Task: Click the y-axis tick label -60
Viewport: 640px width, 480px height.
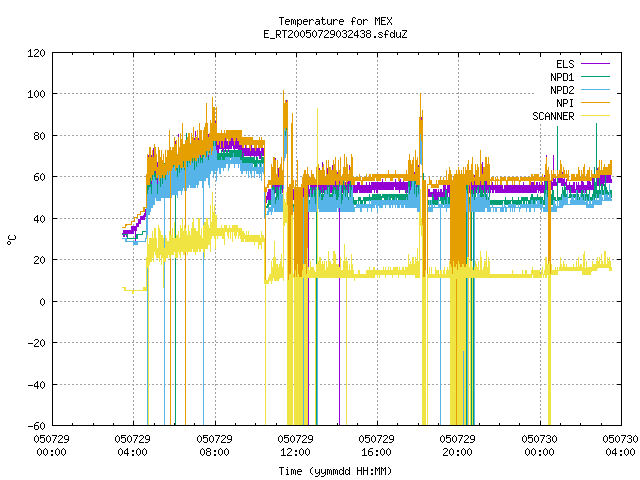Action: tap(36, 426)
